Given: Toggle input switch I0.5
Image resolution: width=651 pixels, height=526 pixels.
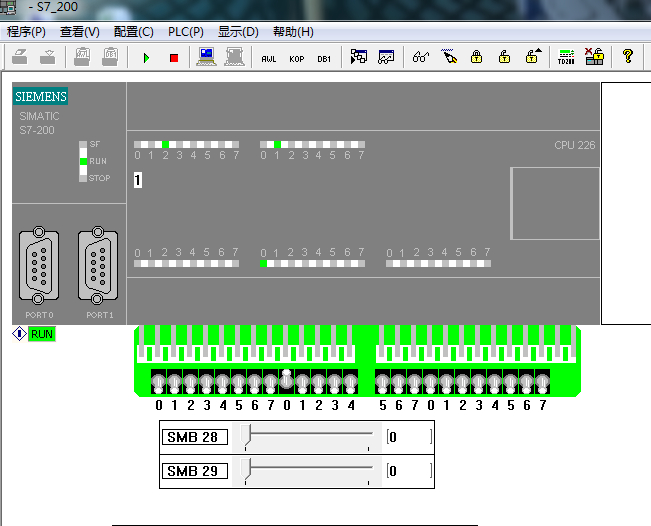Looking at the screenshot, I should (x=239, y=382).
